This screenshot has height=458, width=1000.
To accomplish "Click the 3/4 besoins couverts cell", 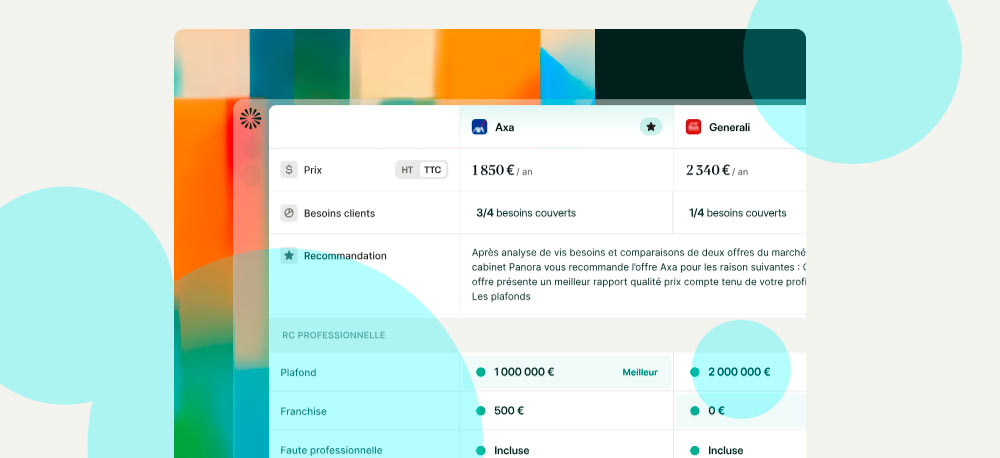I will [526, 213].
